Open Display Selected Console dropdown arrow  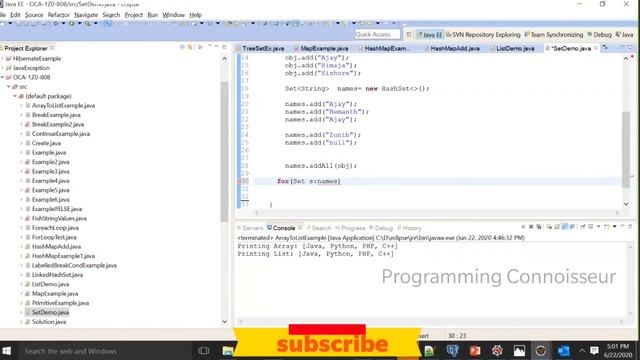pyautogui.click(x=598, y=227)
